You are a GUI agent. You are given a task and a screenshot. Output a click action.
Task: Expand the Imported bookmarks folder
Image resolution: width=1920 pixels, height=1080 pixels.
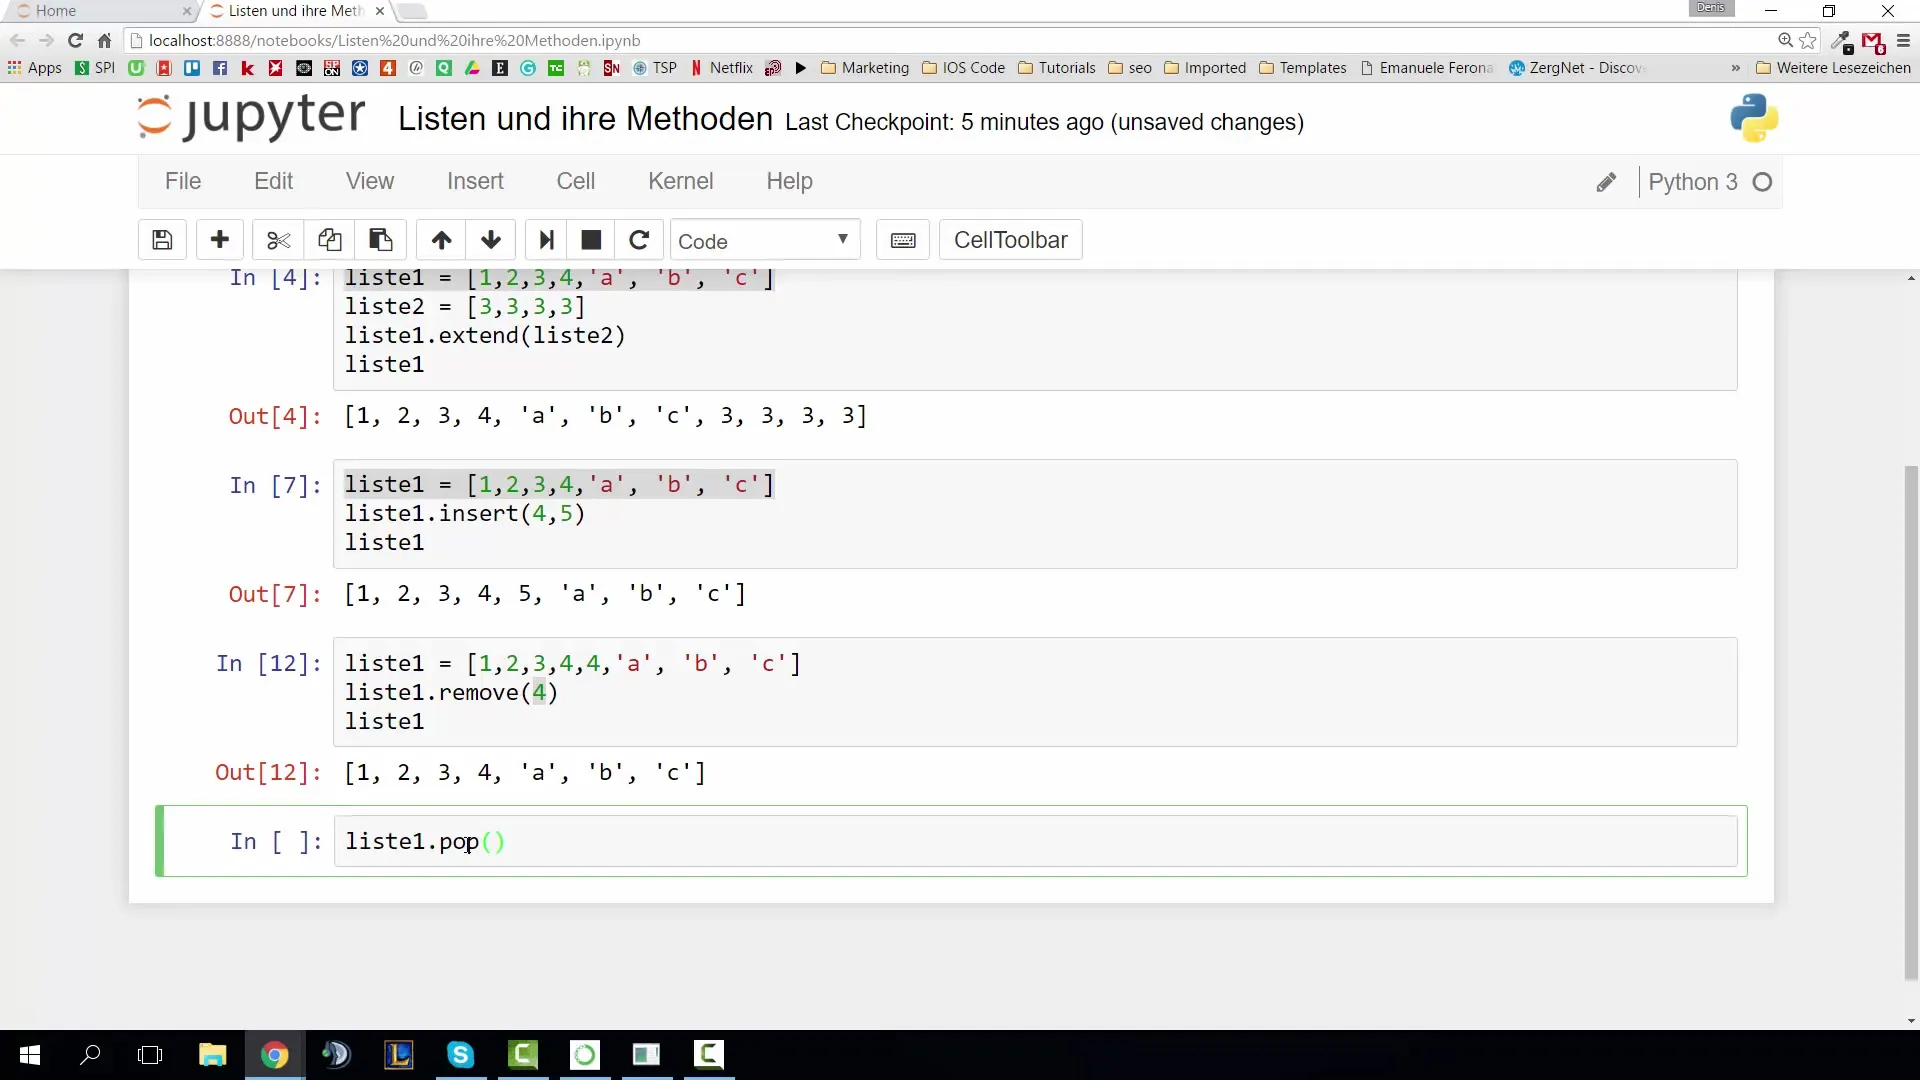(1205, 68)
